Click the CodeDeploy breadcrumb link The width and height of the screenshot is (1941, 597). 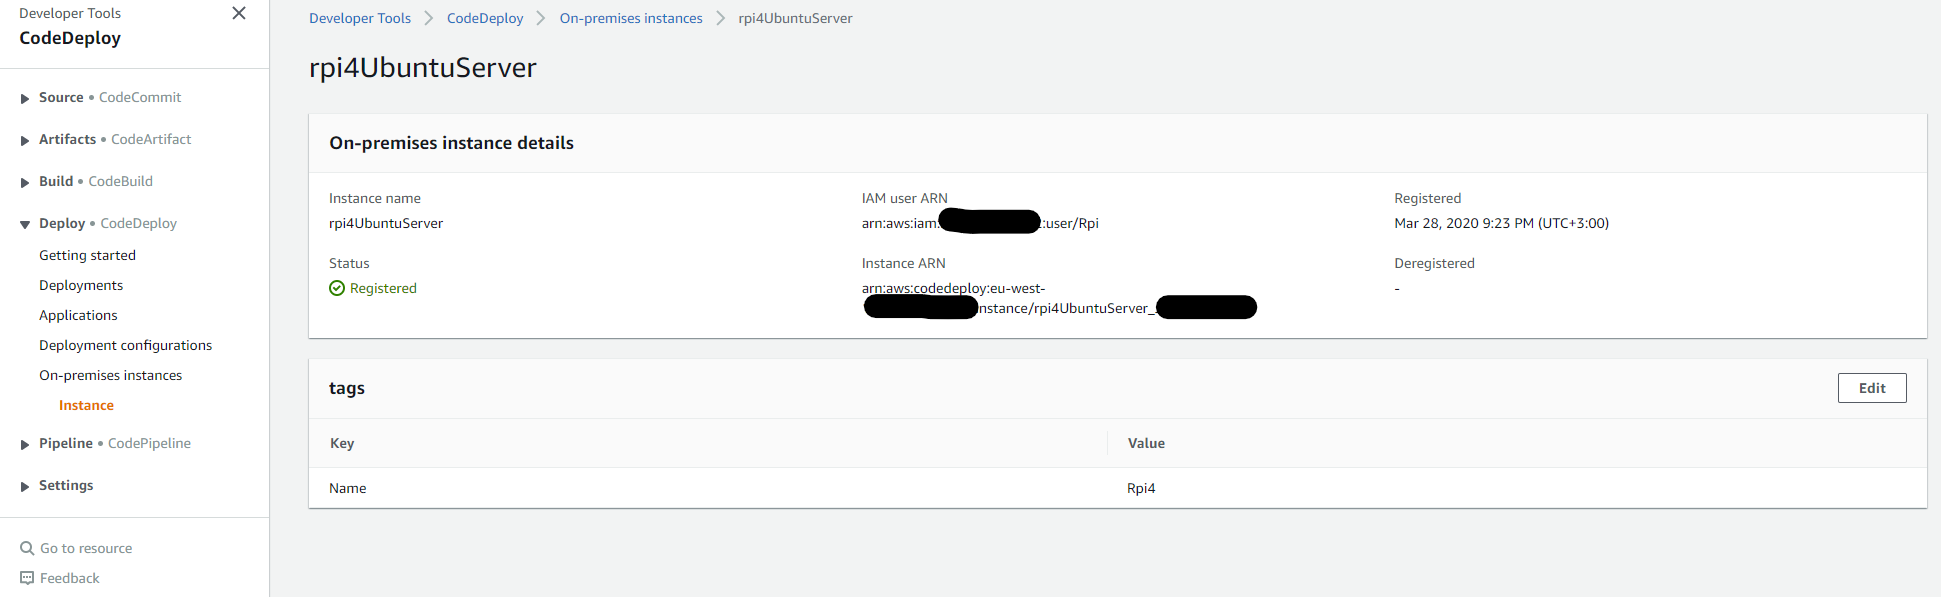[x=485, y=18]
